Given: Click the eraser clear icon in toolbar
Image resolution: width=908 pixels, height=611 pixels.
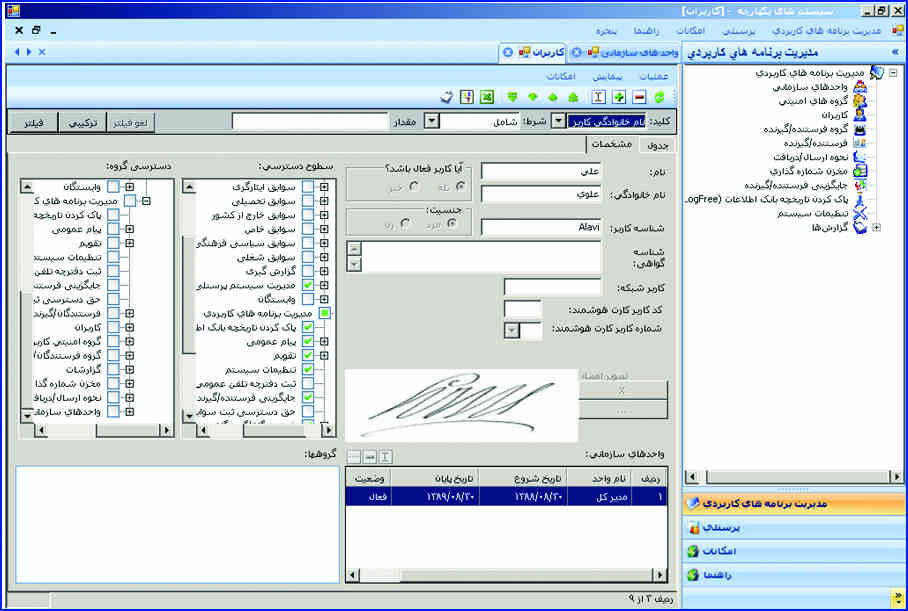Looking at the screenshot, I should point(446,97).
